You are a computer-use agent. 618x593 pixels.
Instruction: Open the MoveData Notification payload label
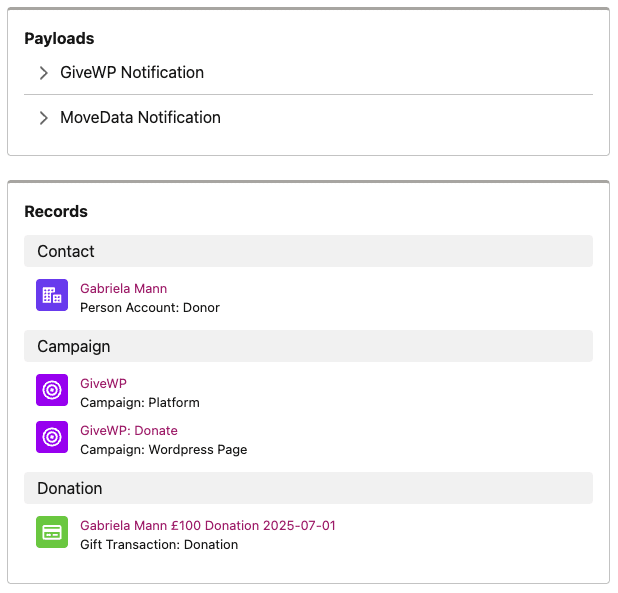pyautogui.click(x=140, y=117)
